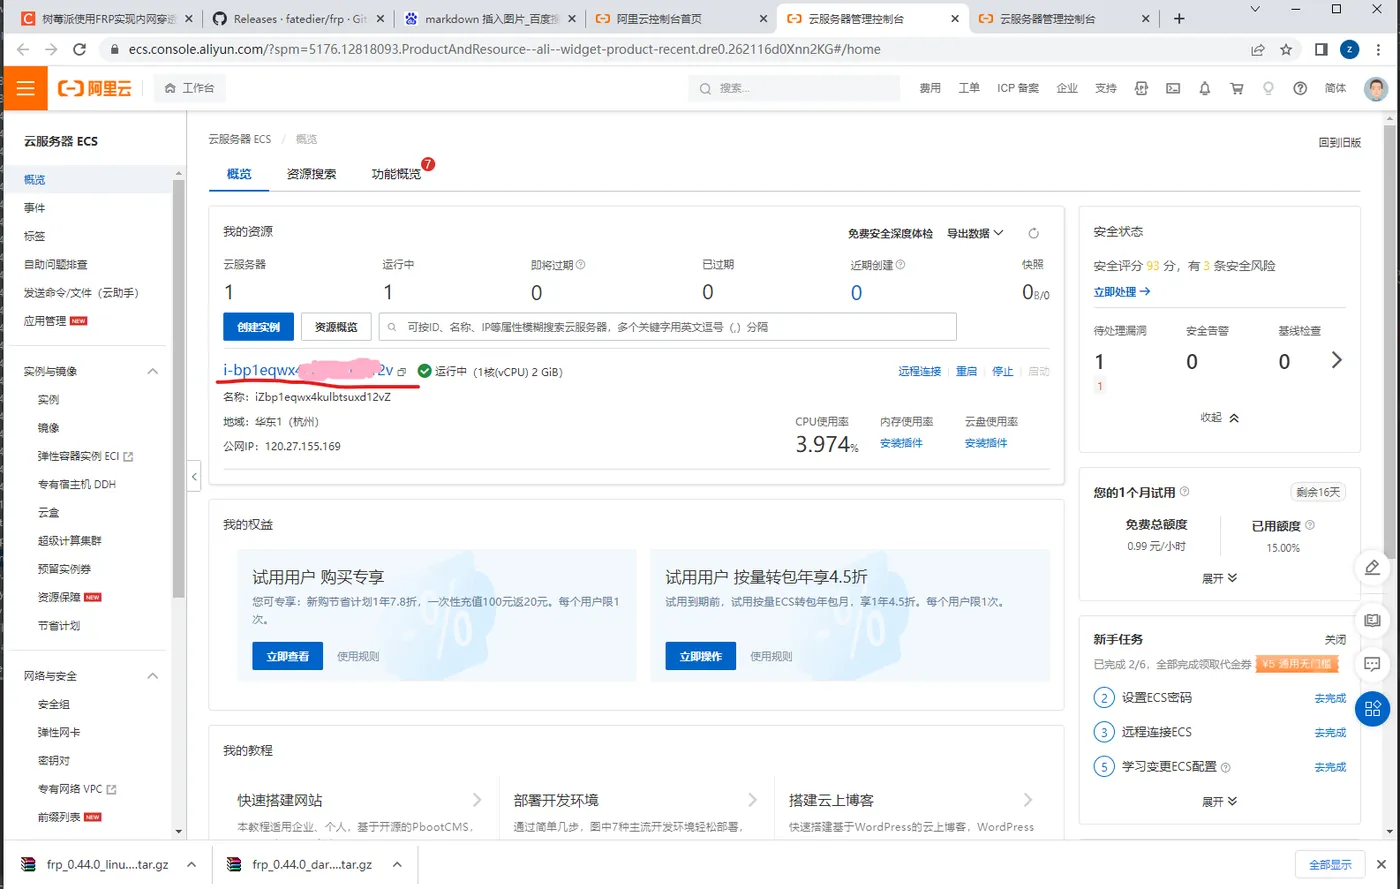Click 安装插件 under 内存使用率

(901, 443)
